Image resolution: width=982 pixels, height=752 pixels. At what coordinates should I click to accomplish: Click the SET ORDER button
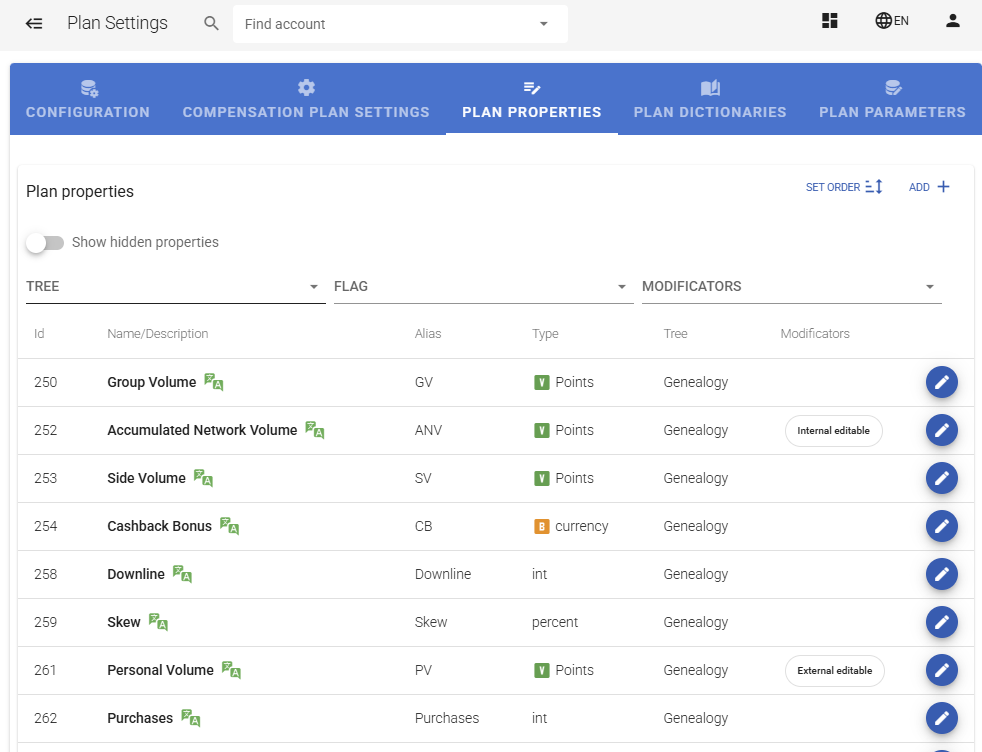coord(844,187)
